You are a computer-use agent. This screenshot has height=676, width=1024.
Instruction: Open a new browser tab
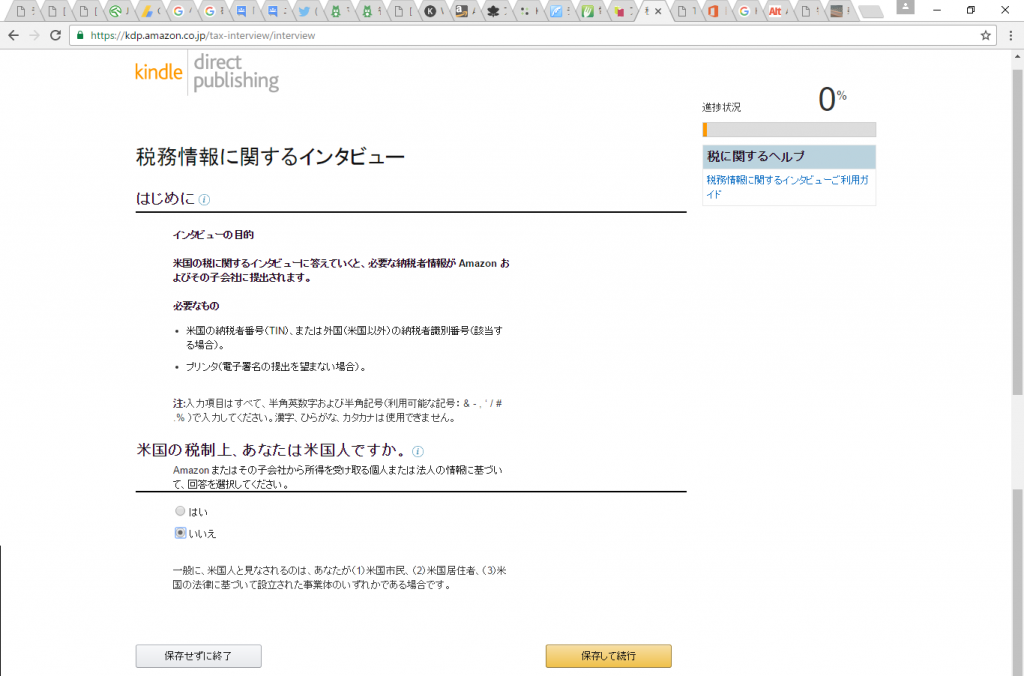coord(871,12)
